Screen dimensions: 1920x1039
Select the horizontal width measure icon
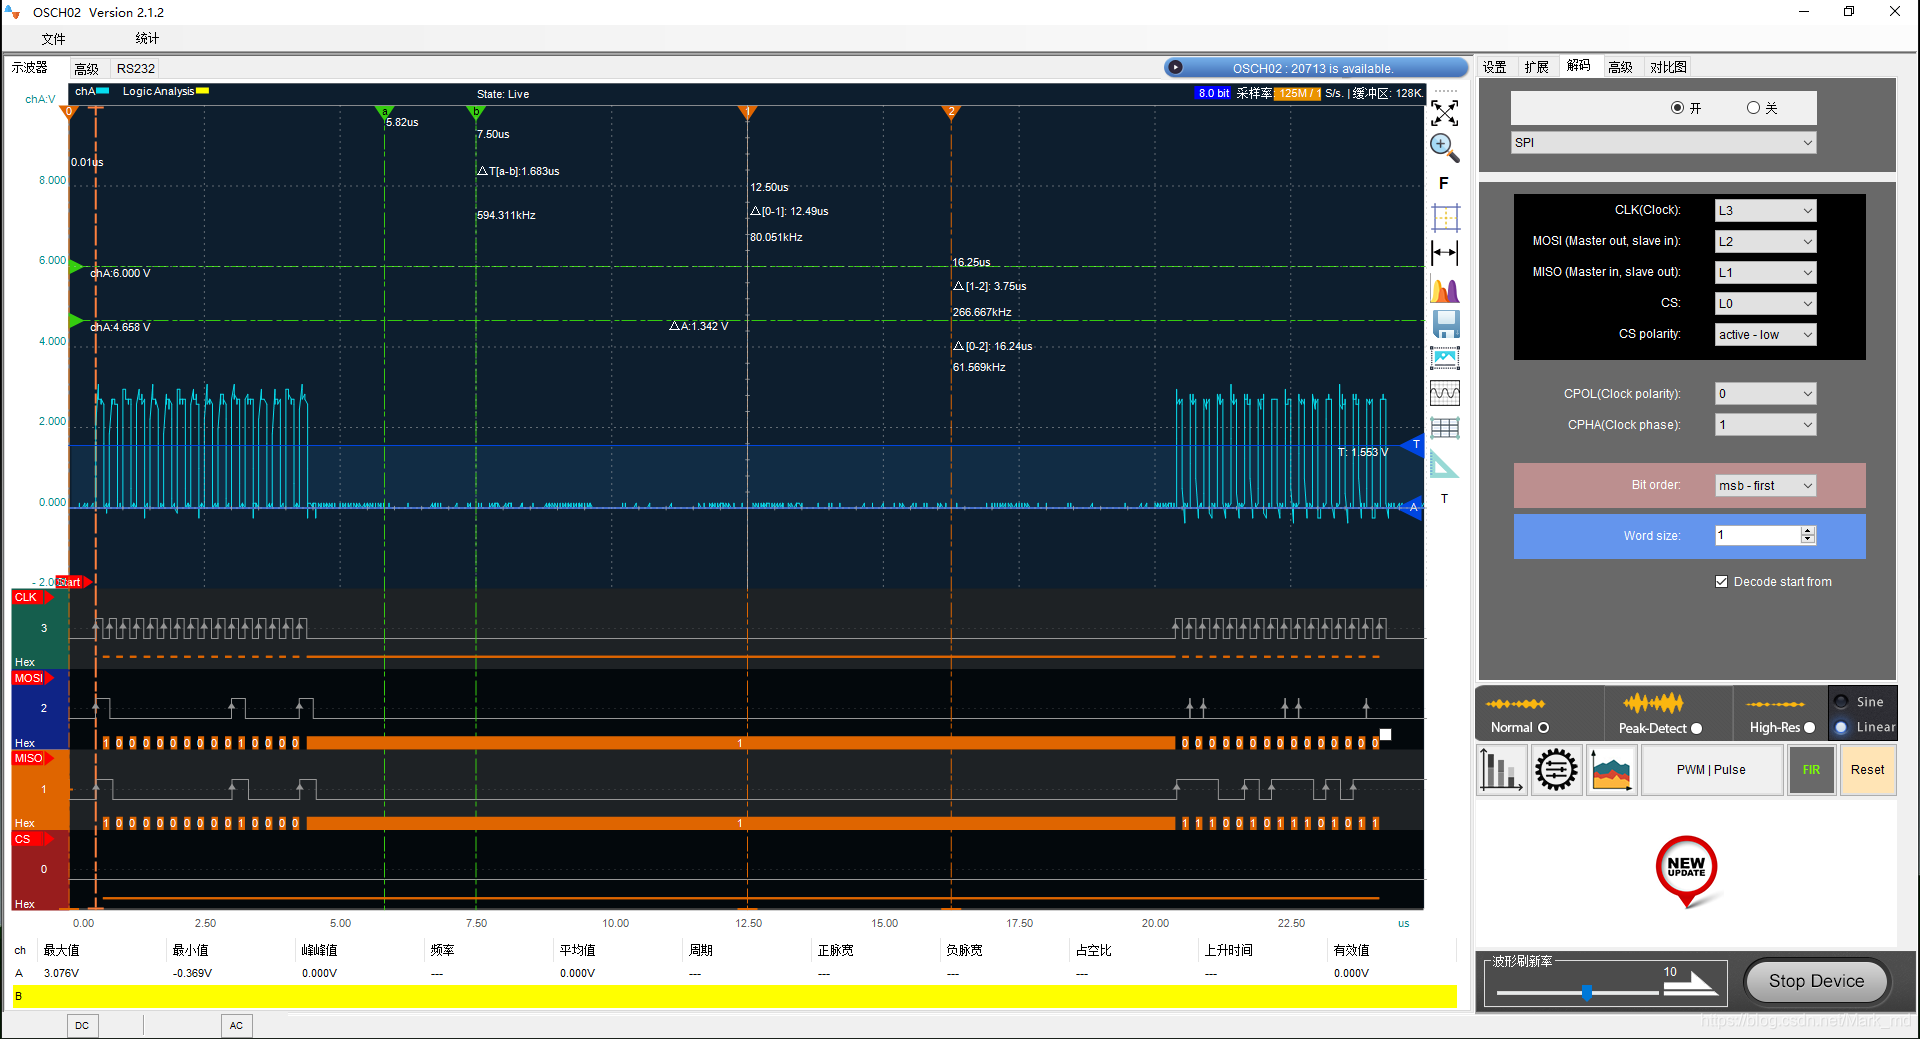[x=1444, y=252]
